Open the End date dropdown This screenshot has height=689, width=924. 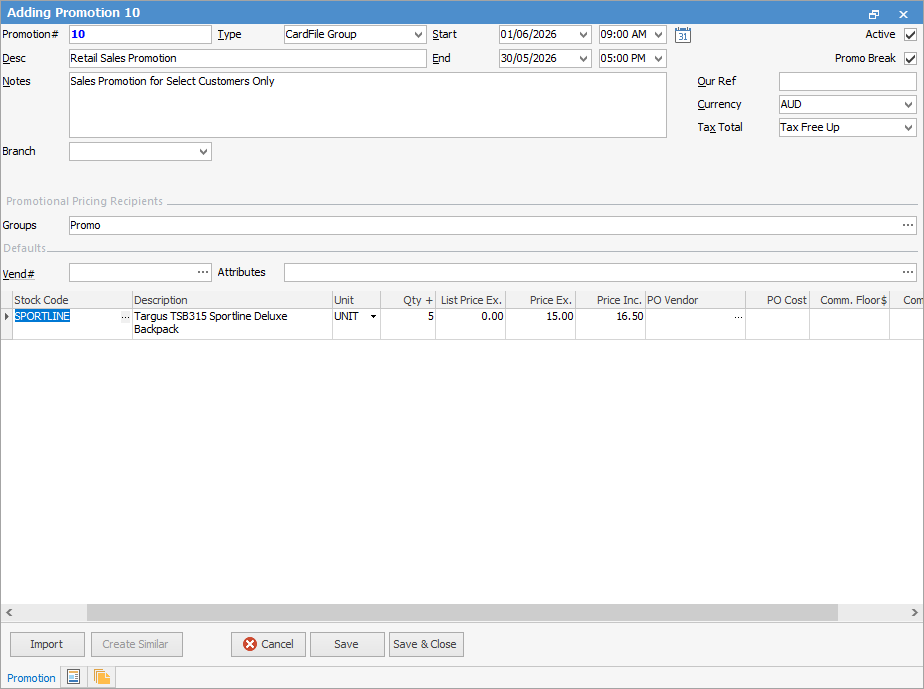(x=583, y=58)
